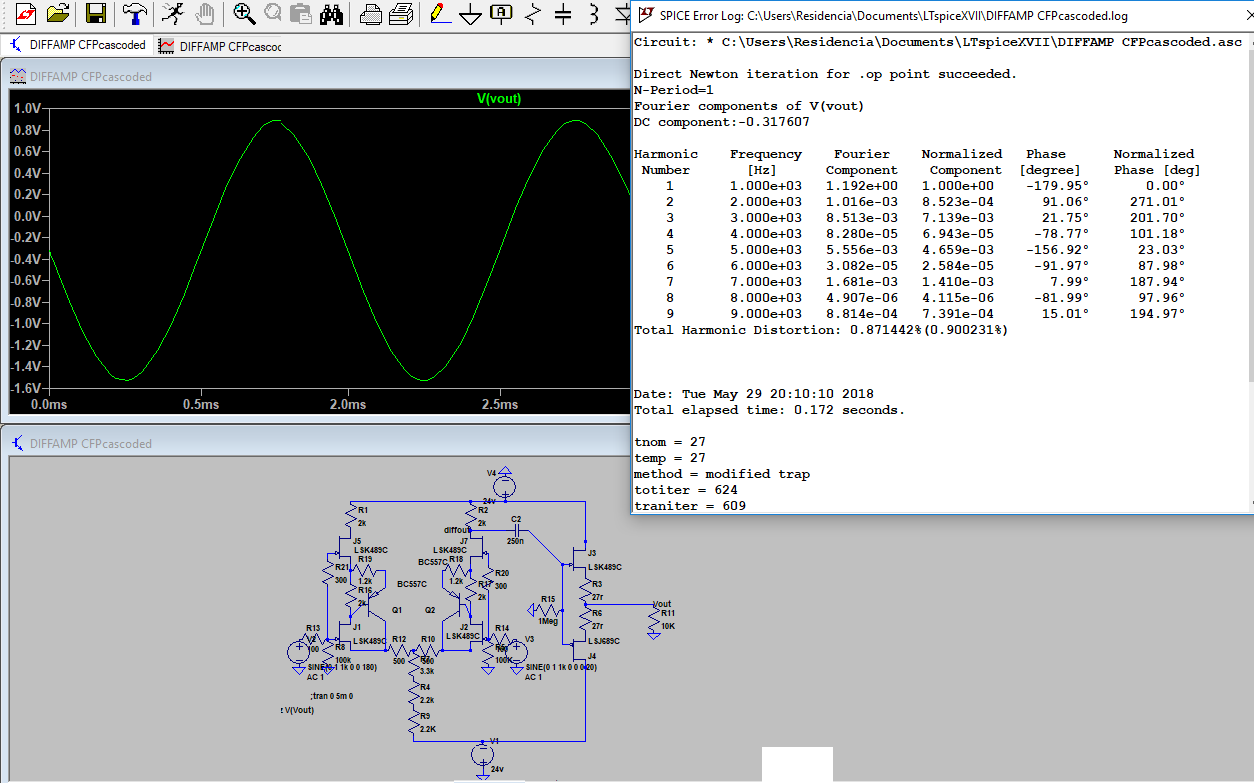Screen dimensions: 1254x783
Task: Open print setup printer icon
Action: pos(370,14)
